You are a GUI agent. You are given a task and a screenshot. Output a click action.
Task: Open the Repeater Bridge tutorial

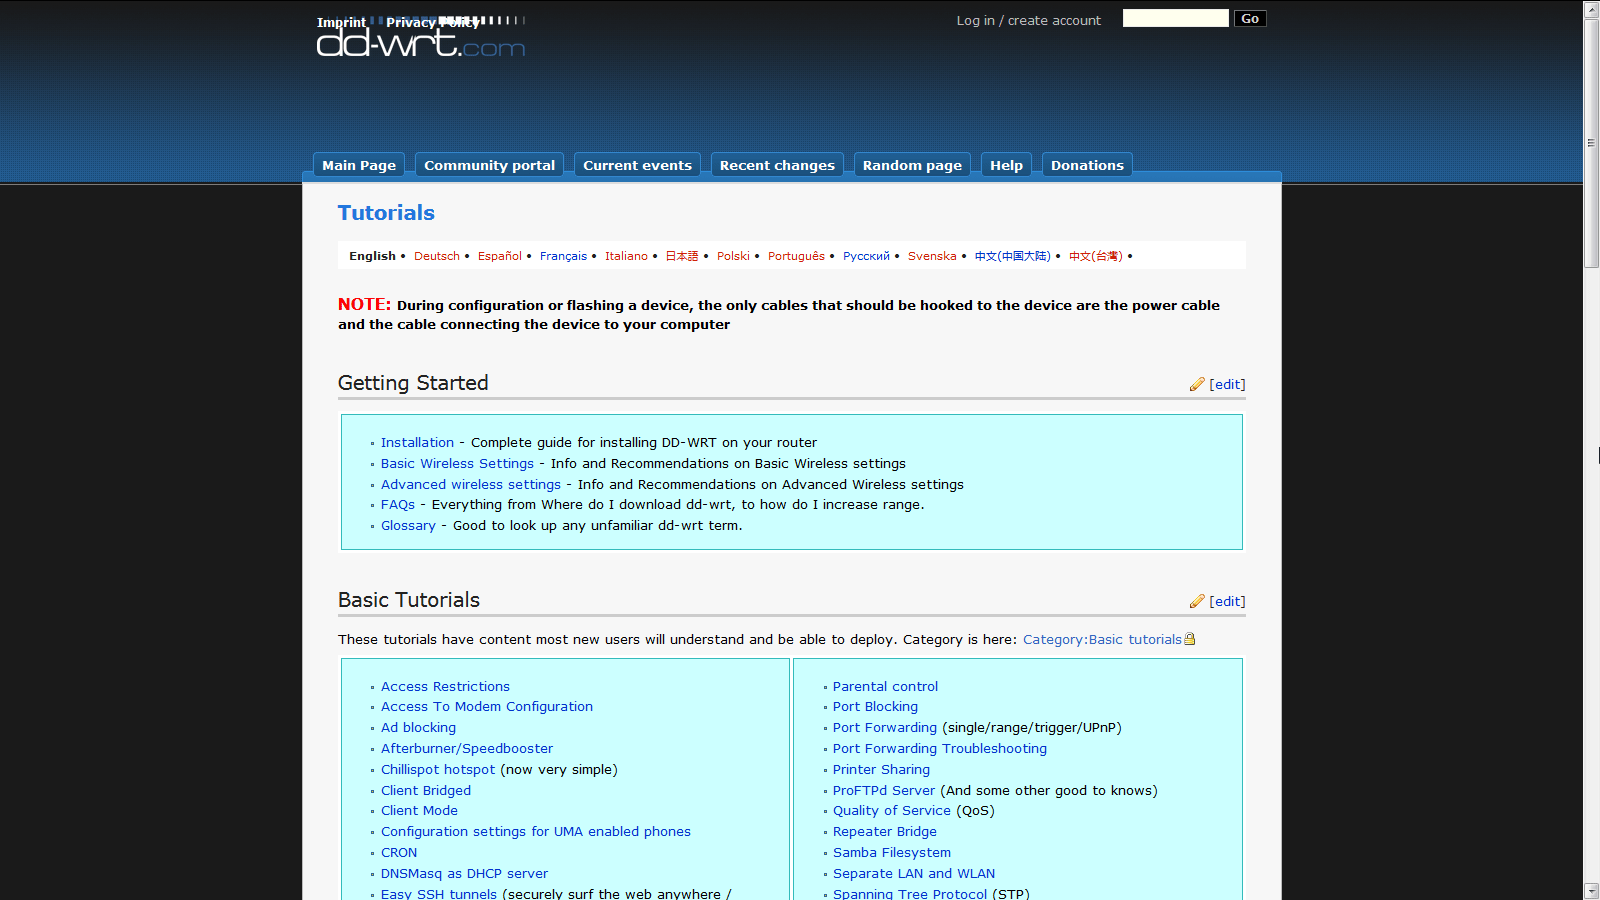pos(885,831)
